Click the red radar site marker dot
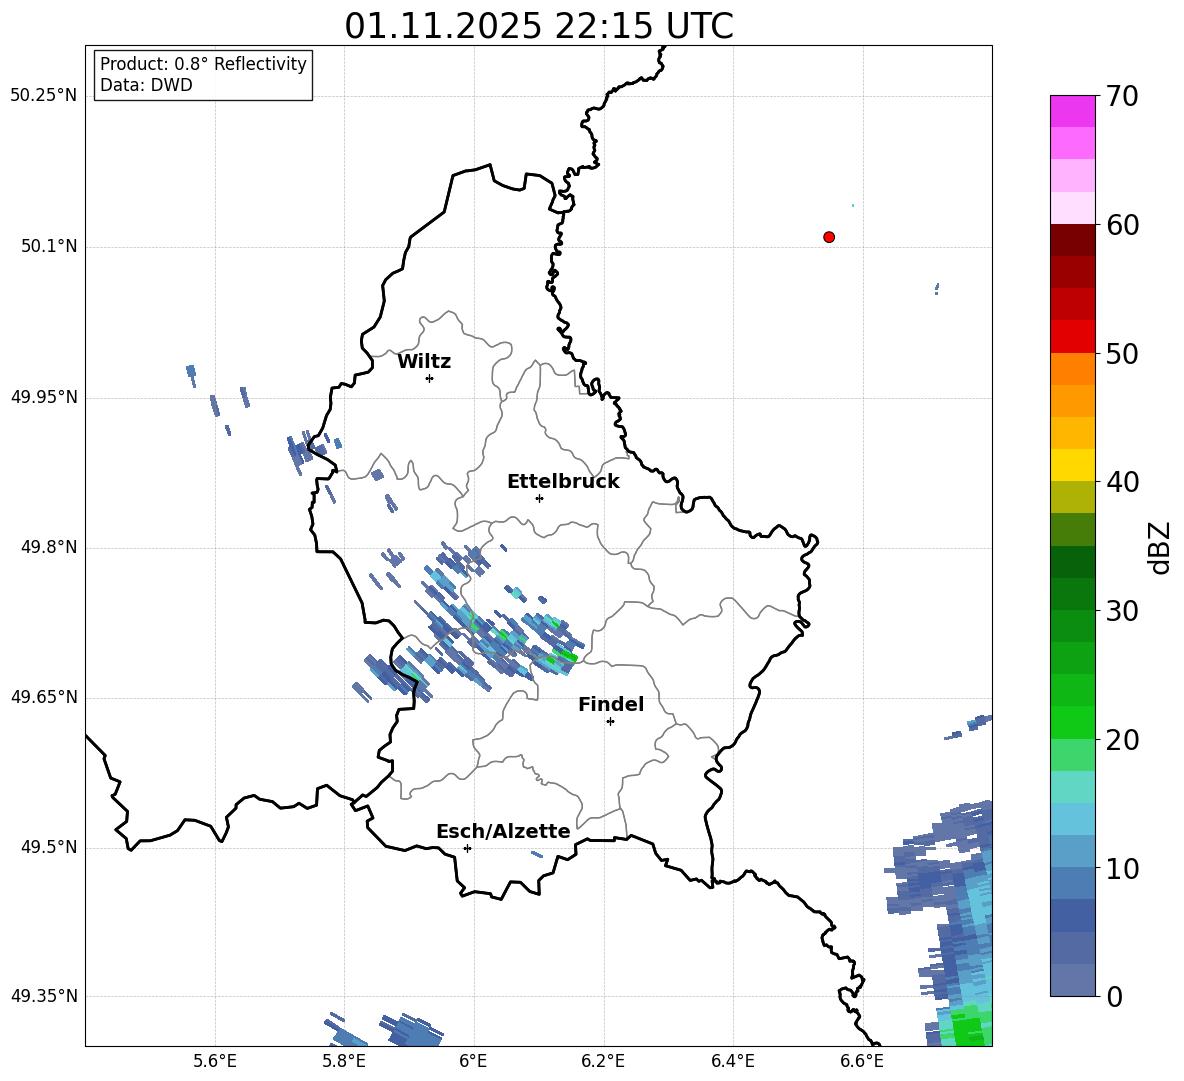This screenshot has width=1184, height=1081. tap(829, 237)
